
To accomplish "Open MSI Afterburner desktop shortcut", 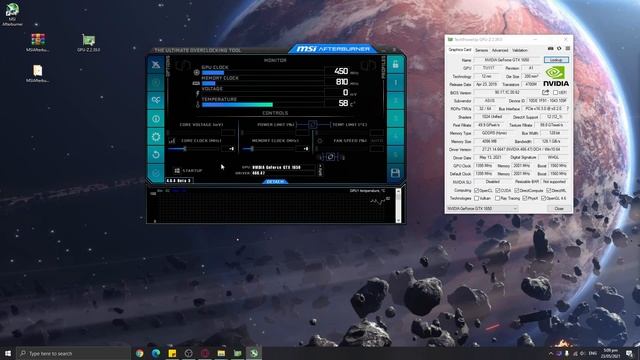I will 12,13.
